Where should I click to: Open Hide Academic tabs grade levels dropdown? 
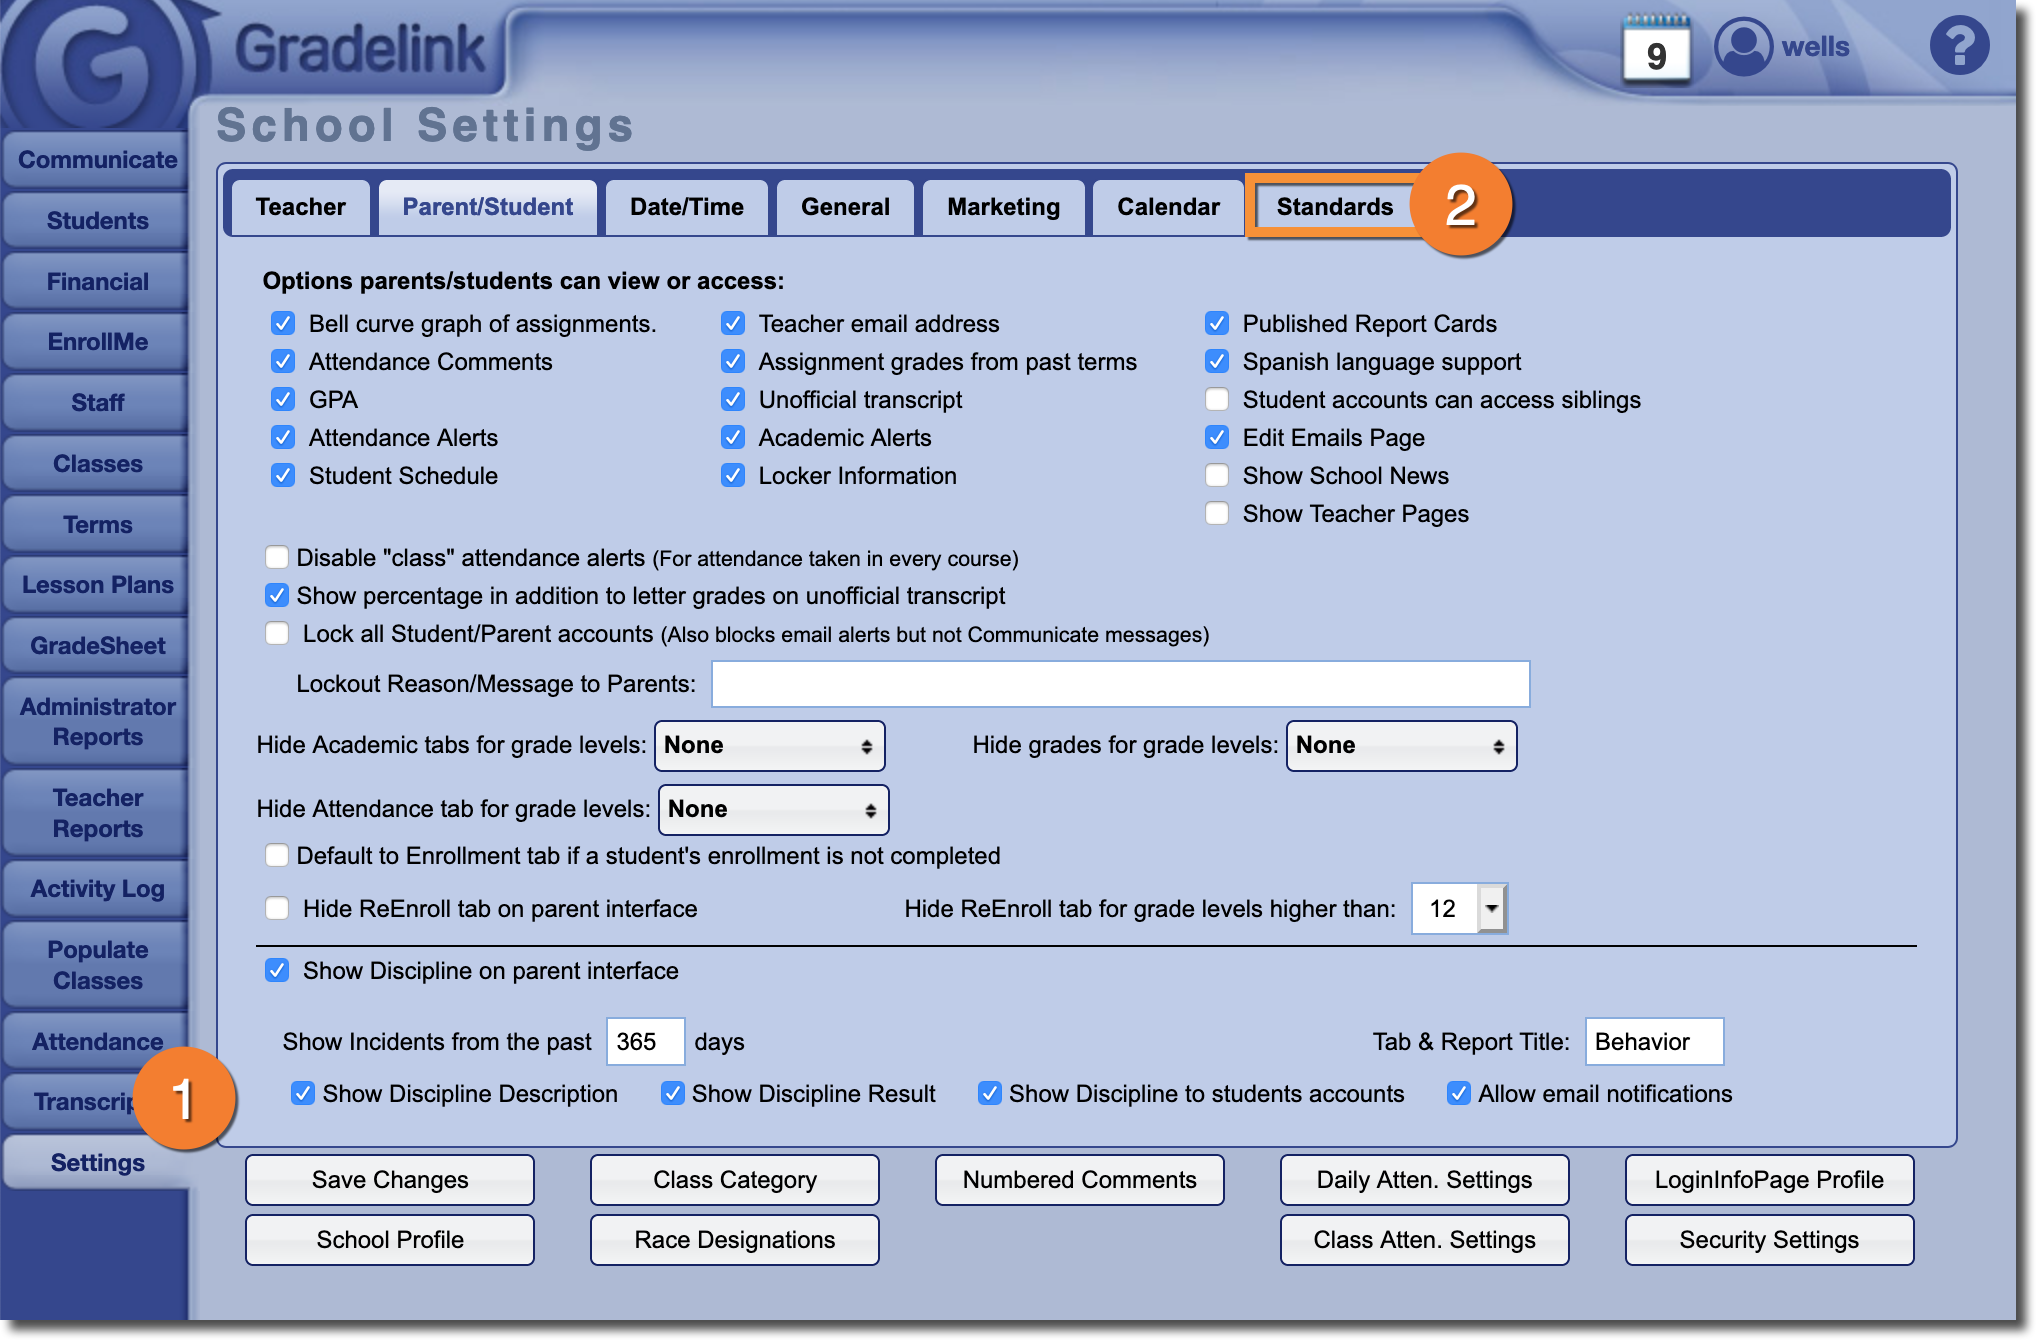point(769,746)
